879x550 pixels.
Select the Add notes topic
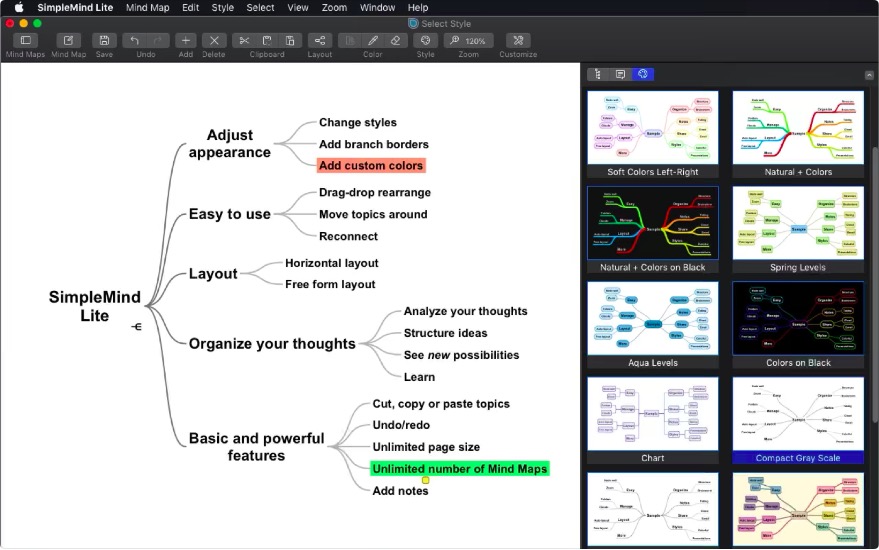pos(400,491)
